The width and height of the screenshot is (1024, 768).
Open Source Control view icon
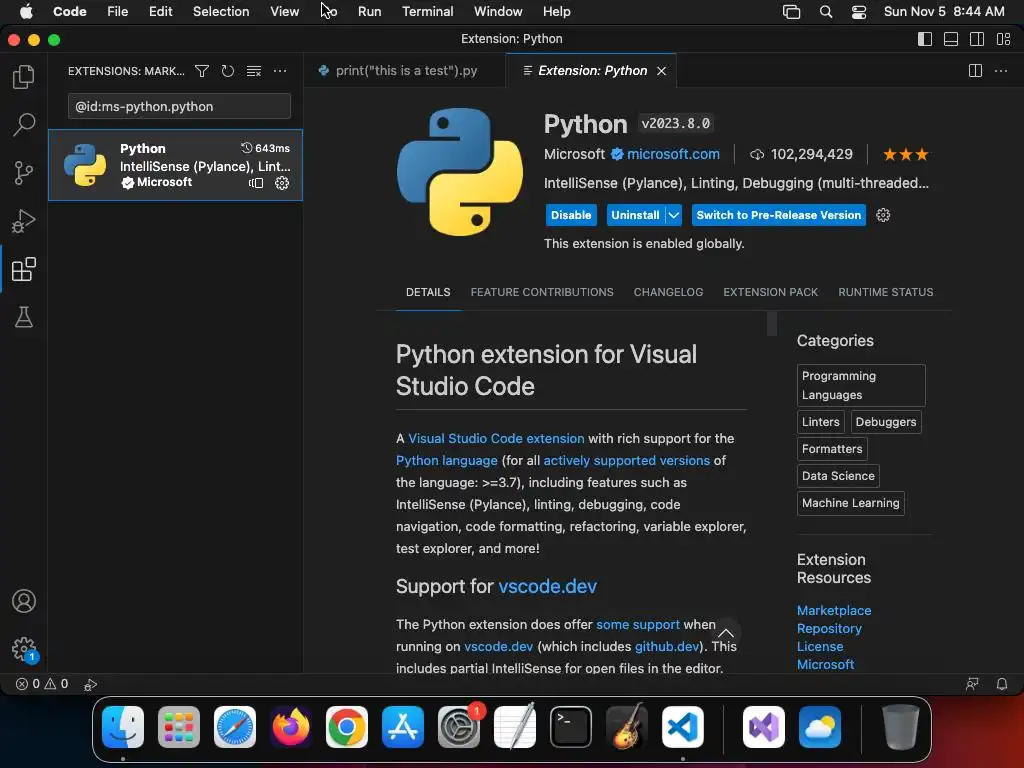coord(24,173)
